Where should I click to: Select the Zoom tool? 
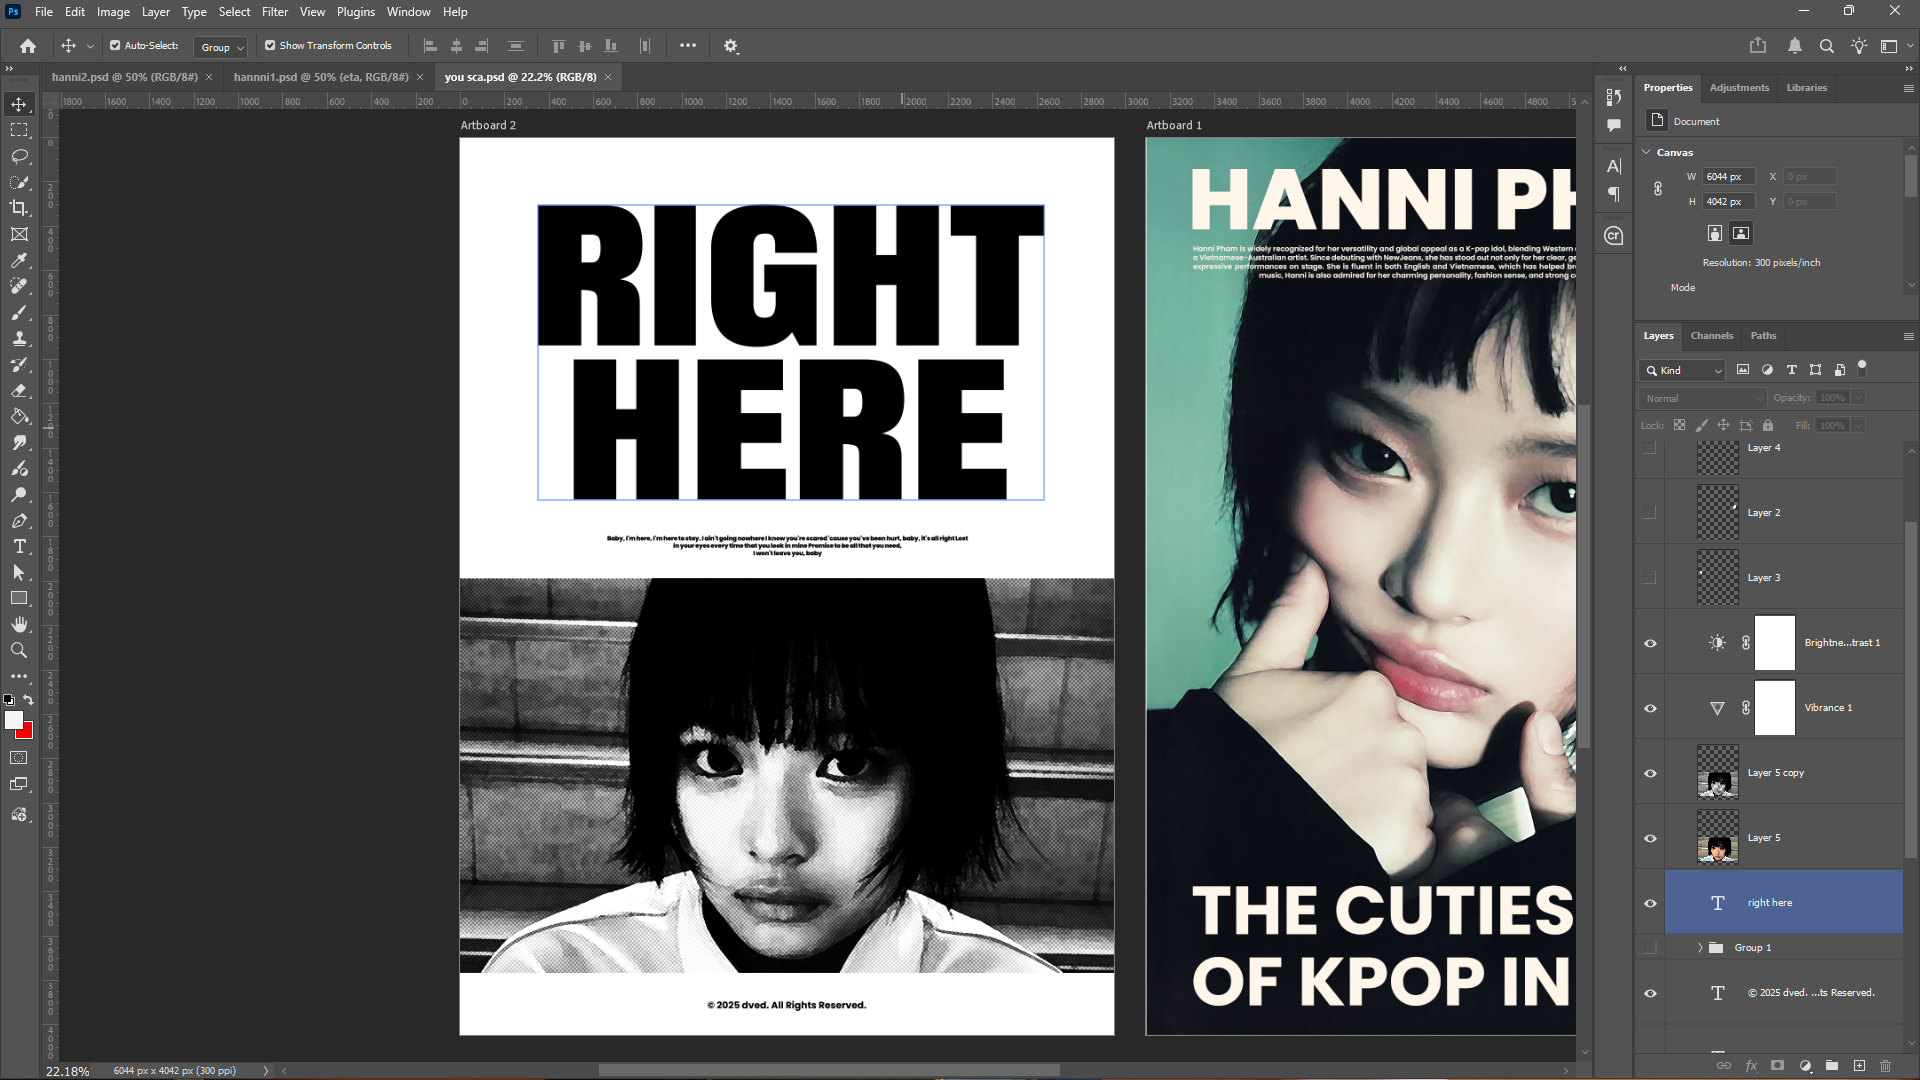[19, 649]
